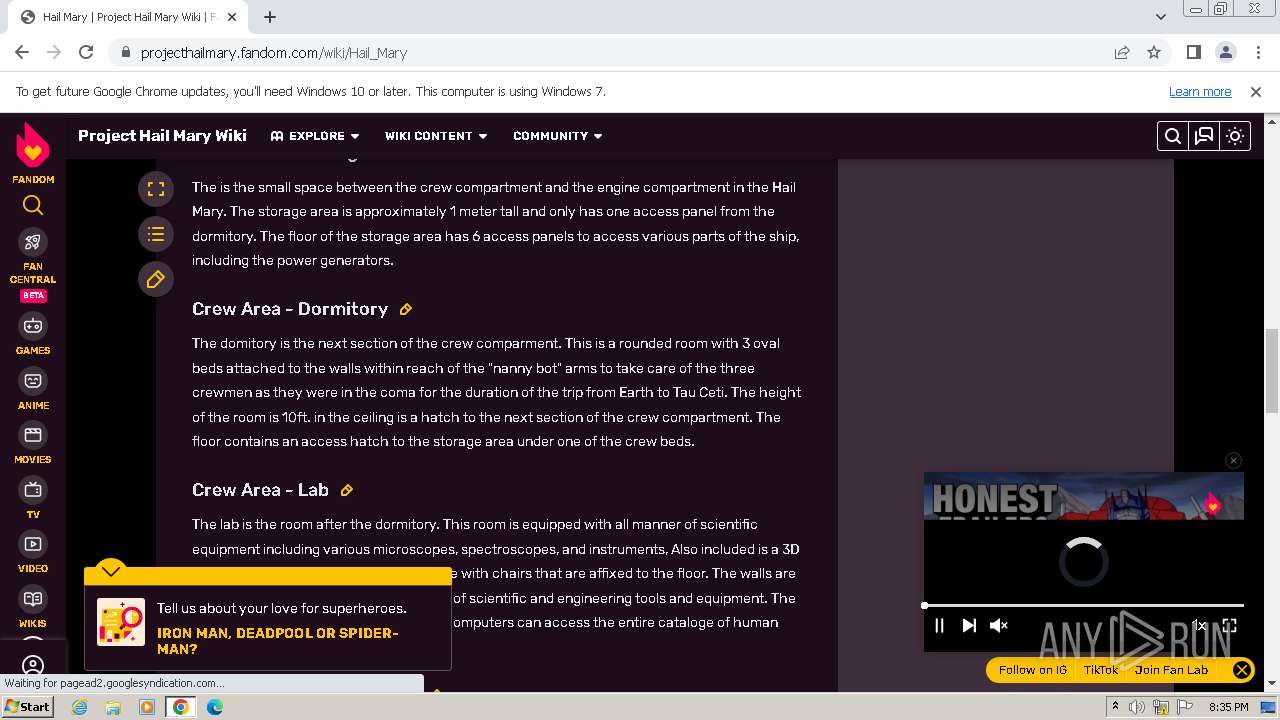Screen dimensions: 1280x720
Task: Go to TV in the Fandom sidebar
Action: tap(33, 499)
